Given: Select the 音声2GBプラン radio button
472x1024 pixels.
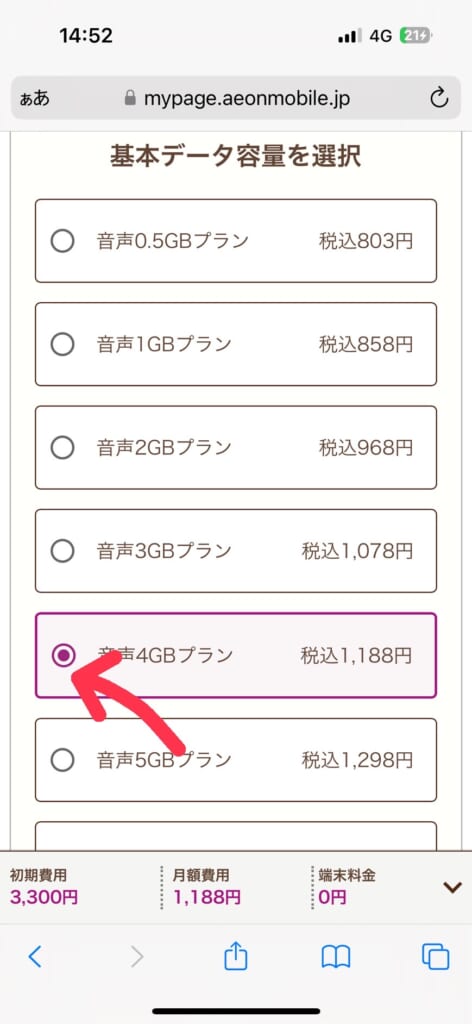Looking at the screenshot, I should 63,448.
